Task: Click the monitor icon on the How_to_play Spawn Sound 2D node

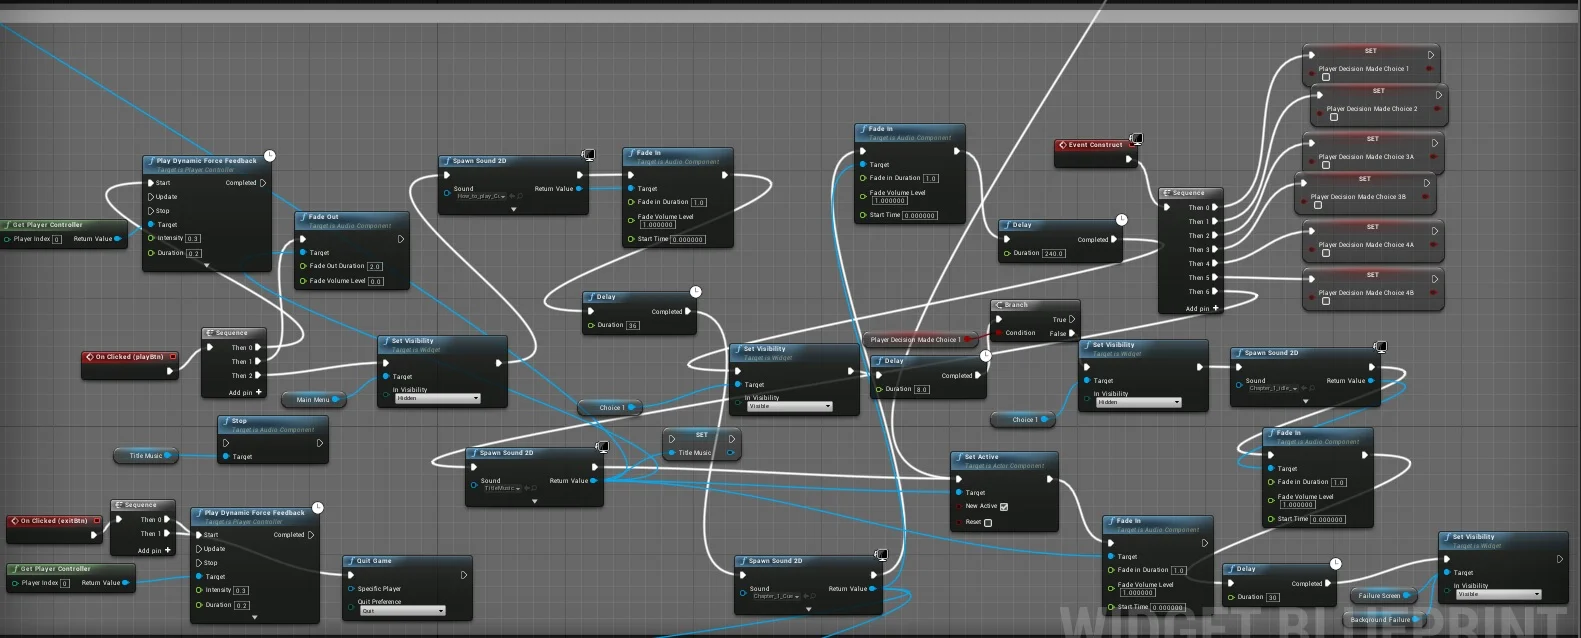Action: coord(589,155)
